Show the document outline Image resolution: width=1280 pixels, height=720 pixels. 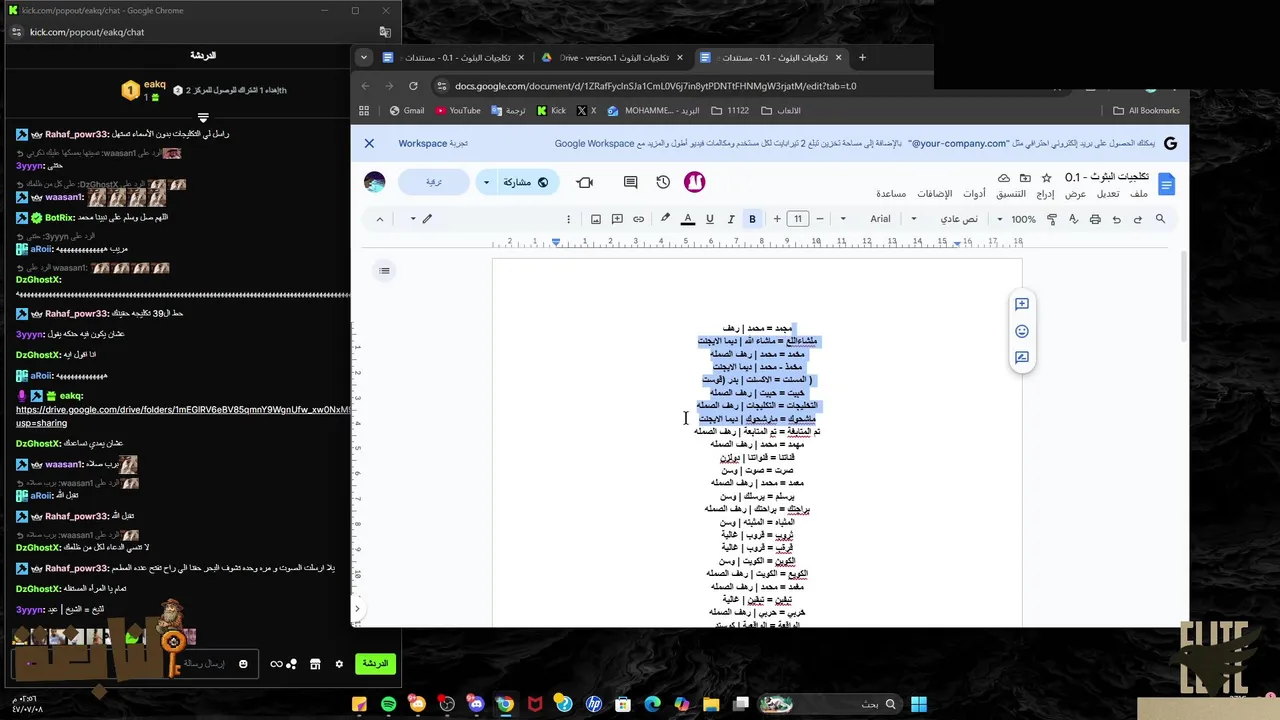385,271
